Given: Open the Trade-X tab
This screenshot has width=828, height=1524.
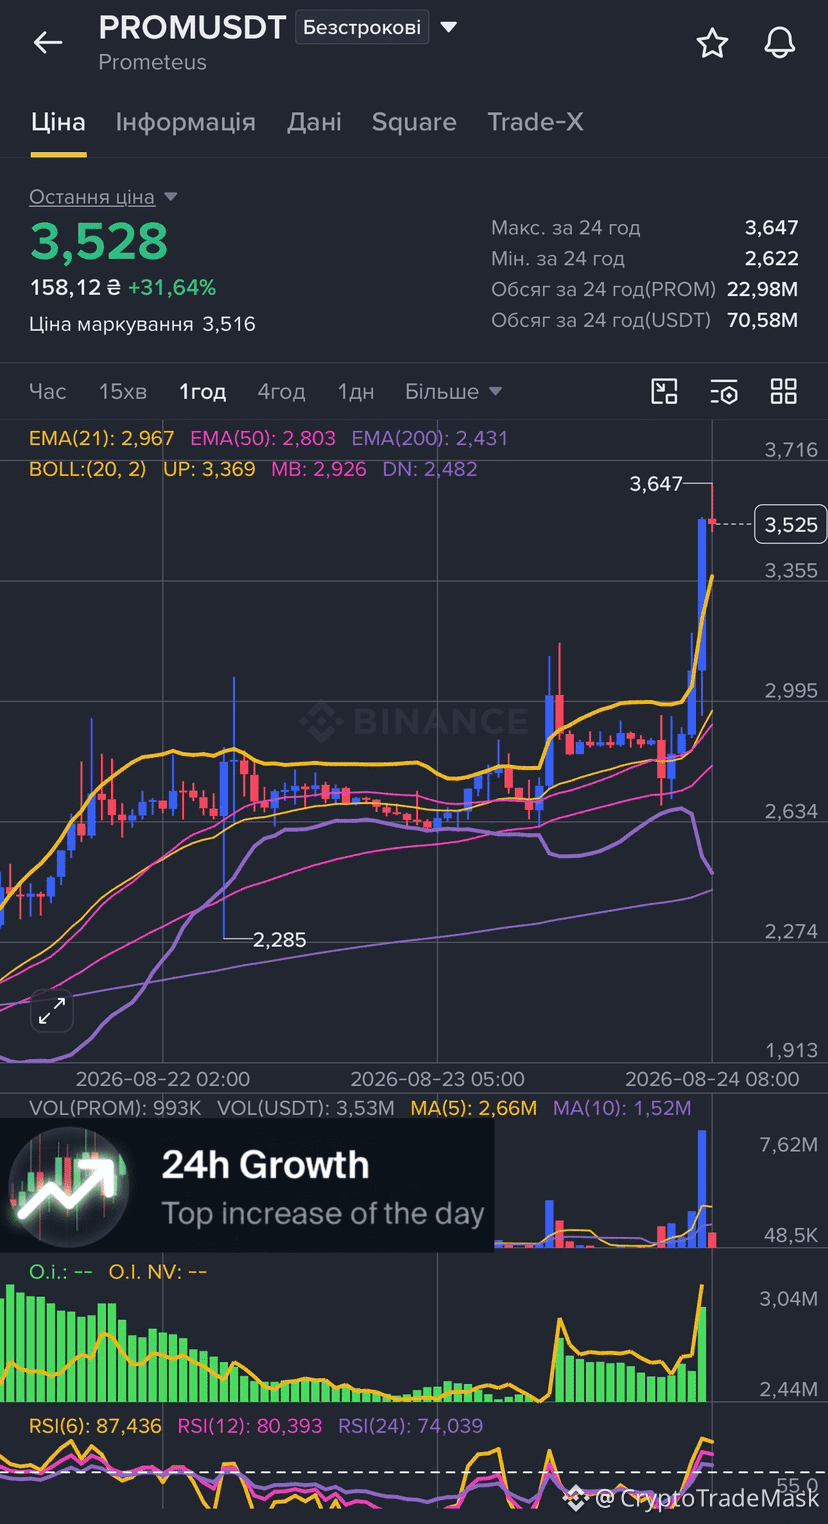Looking at the screenshot, I should pos(535,122).
